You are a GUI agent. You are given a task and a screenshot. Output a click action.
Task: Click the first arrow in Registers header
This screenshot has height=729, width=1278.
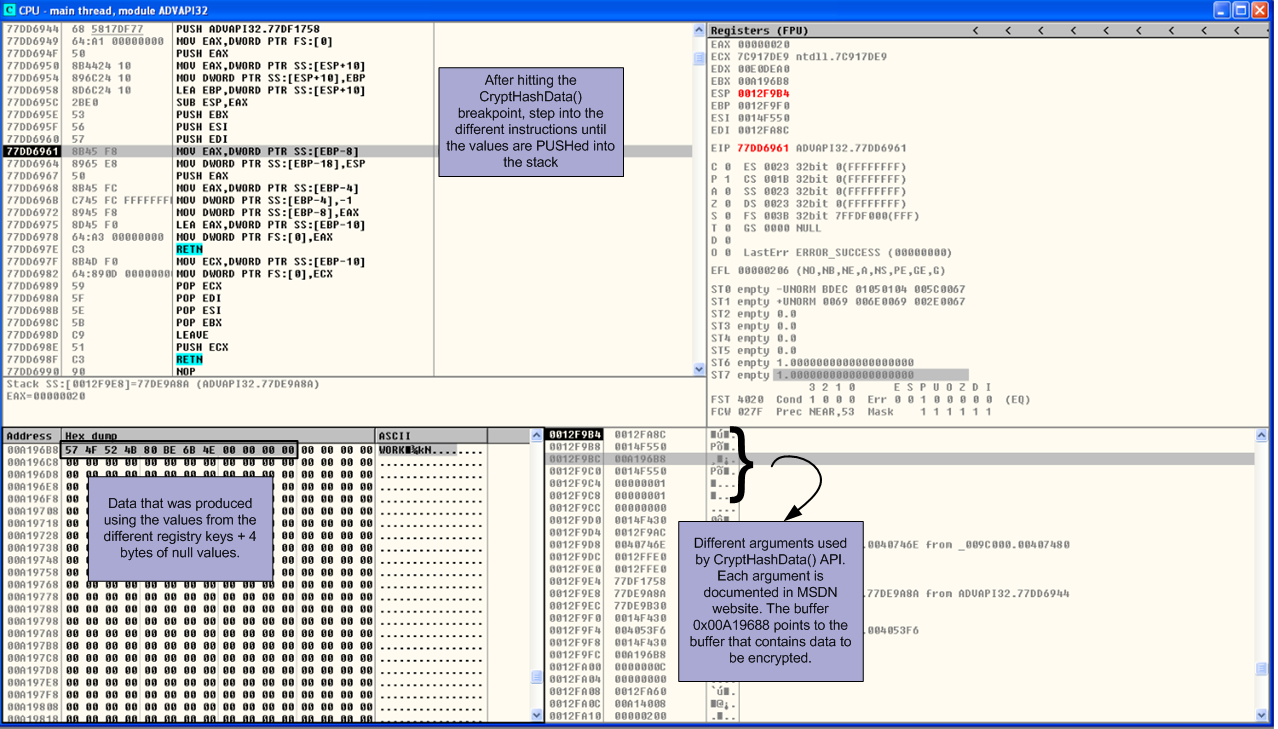976,31
